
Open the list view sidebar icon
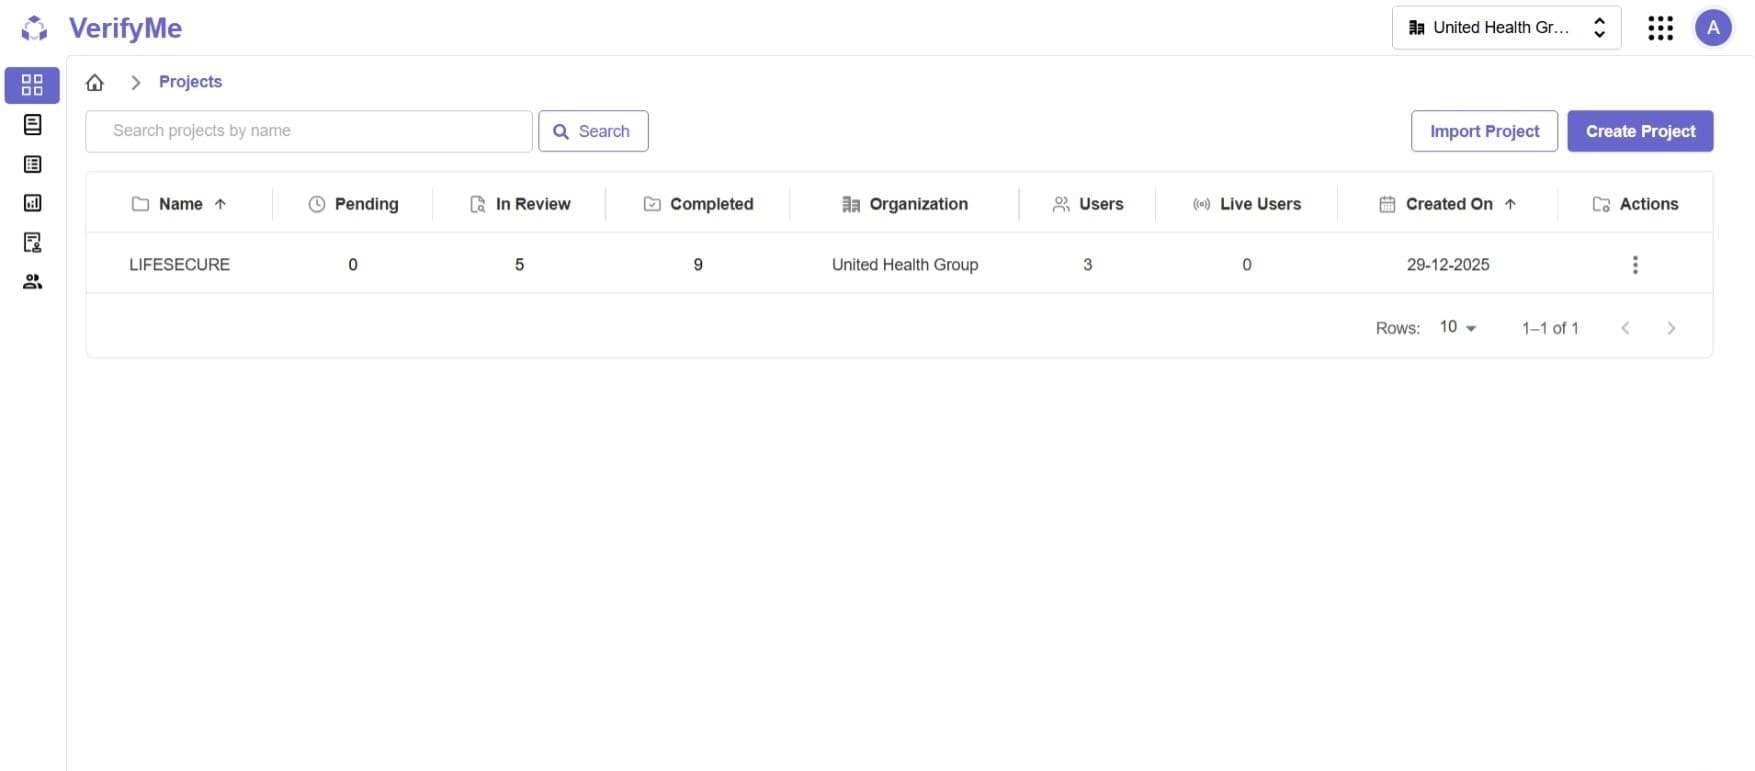32,164
